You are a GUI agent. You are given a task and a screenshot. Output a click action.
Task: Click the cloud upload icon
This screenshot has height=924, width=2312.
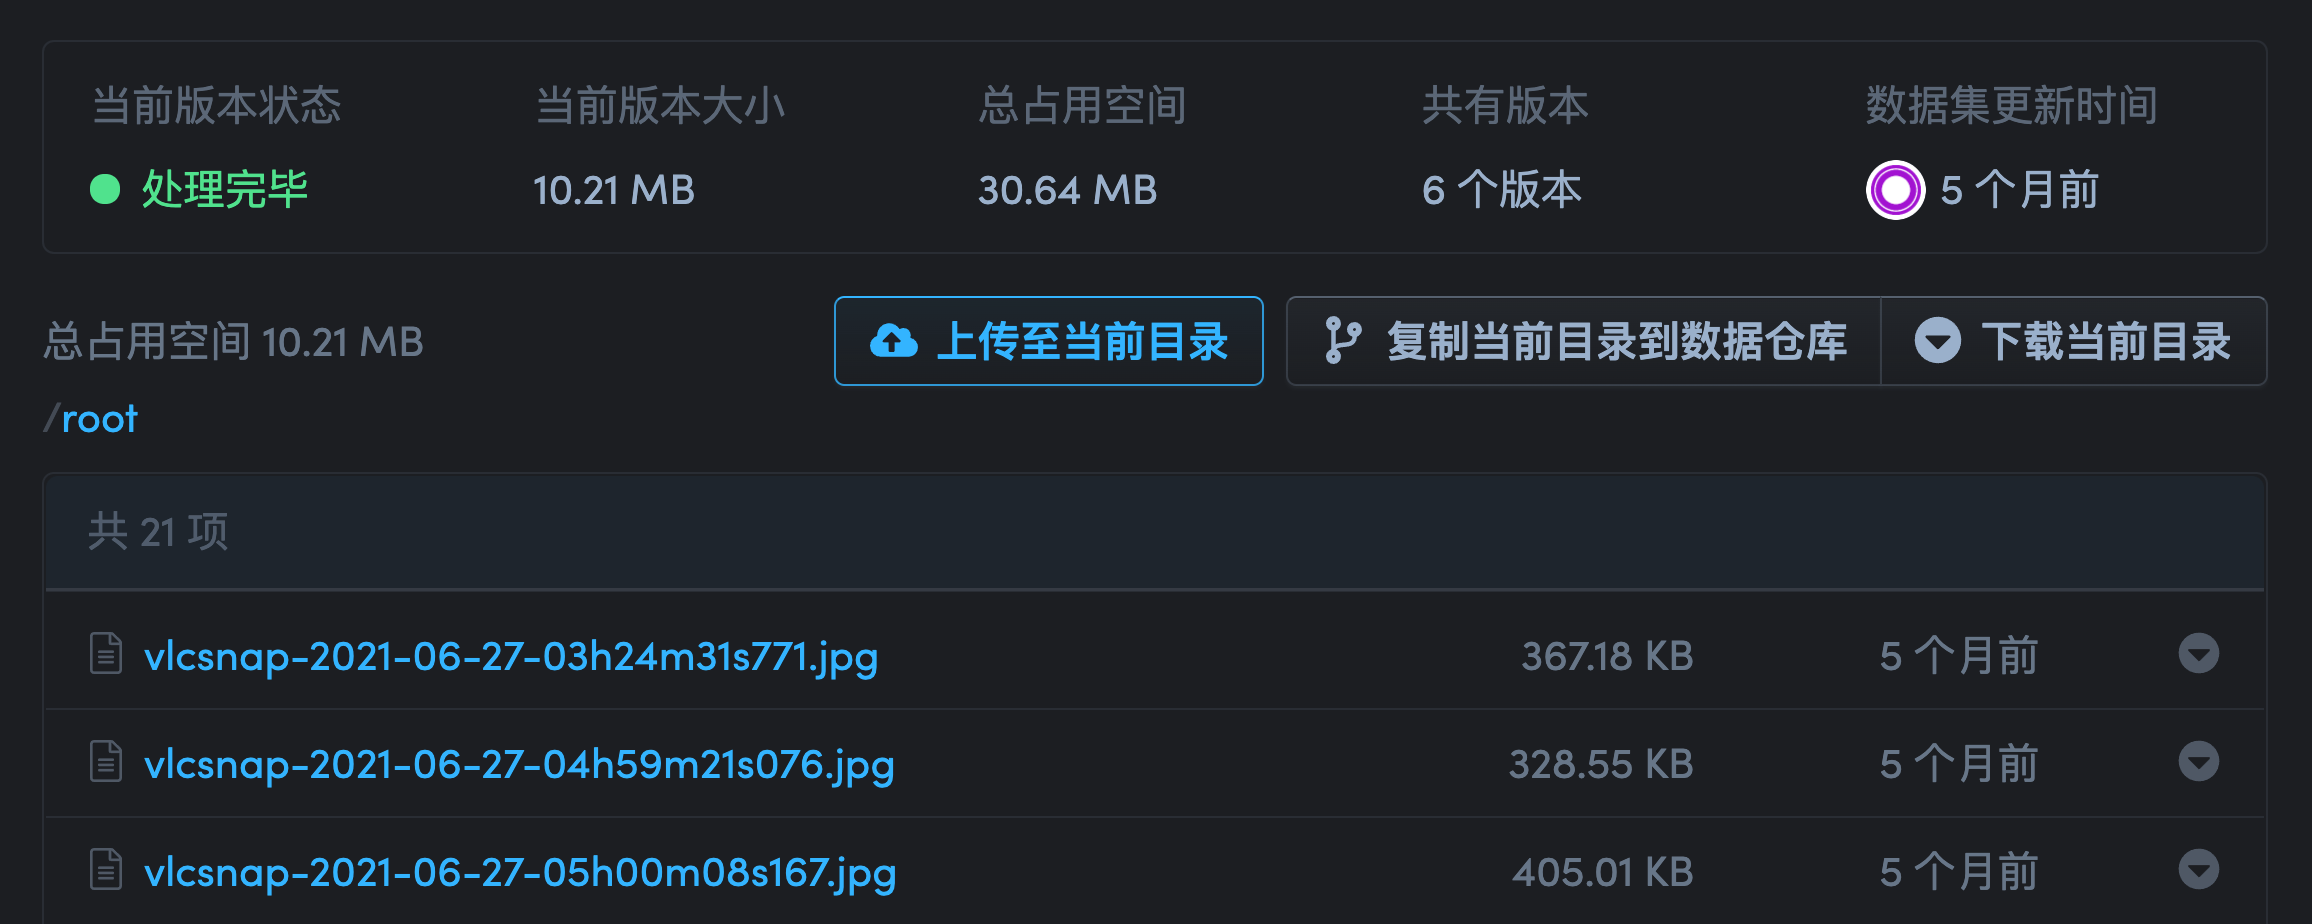(x=893, y=341)
